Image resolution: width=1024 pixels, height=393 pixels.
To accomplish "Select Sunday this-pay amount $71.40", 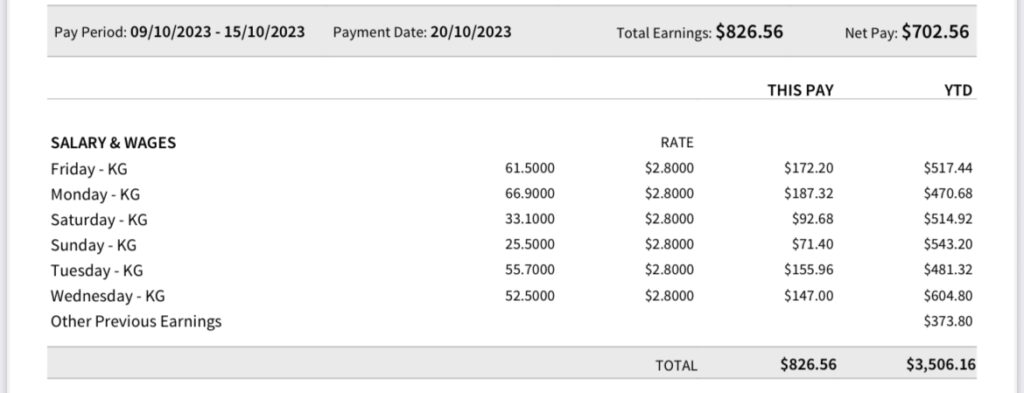I will 813,245.
